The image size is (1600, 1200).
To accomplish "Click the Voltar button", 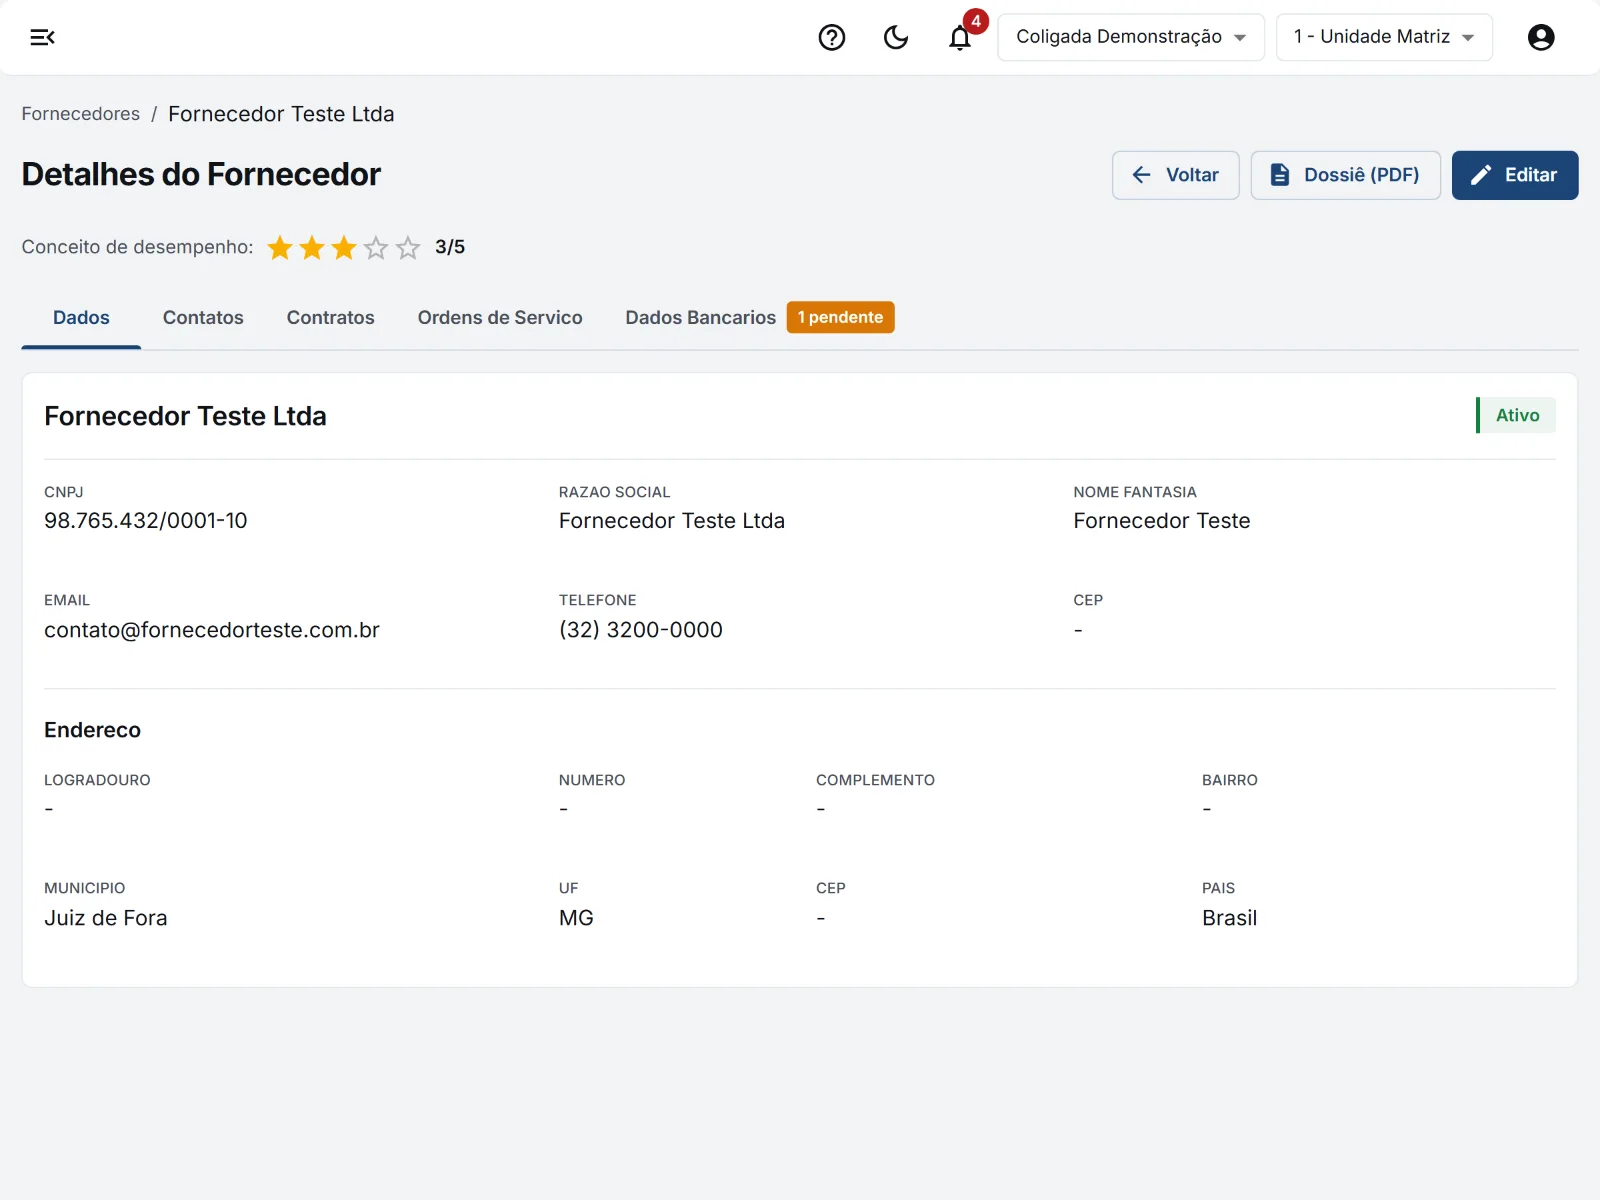I will tap(1176, 175).
